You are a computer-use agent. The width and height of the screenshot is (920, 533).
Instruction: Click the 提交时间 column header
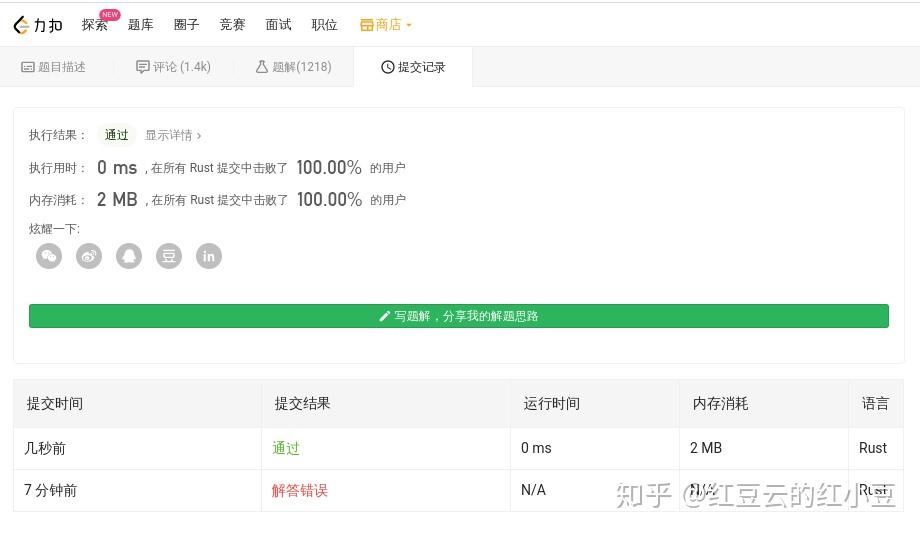[x=55, y=404]
